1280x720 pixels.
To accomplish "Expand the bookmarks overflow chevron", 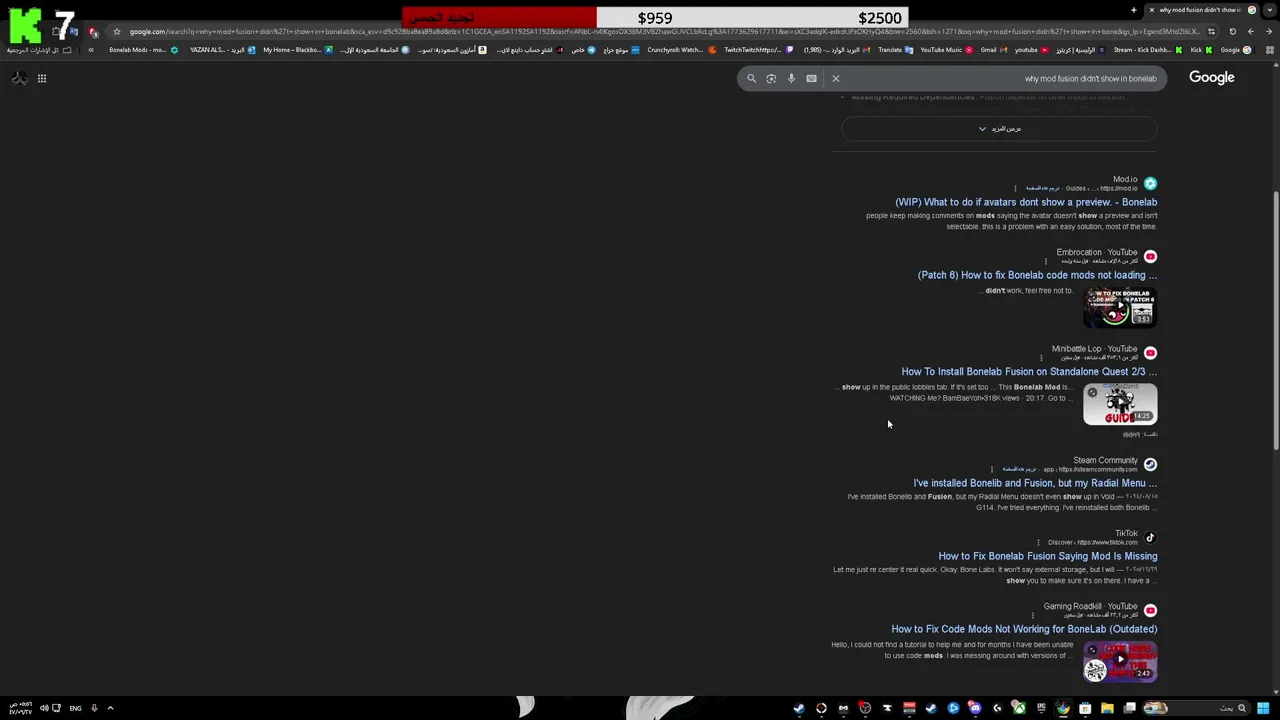I will pos(91,50).
